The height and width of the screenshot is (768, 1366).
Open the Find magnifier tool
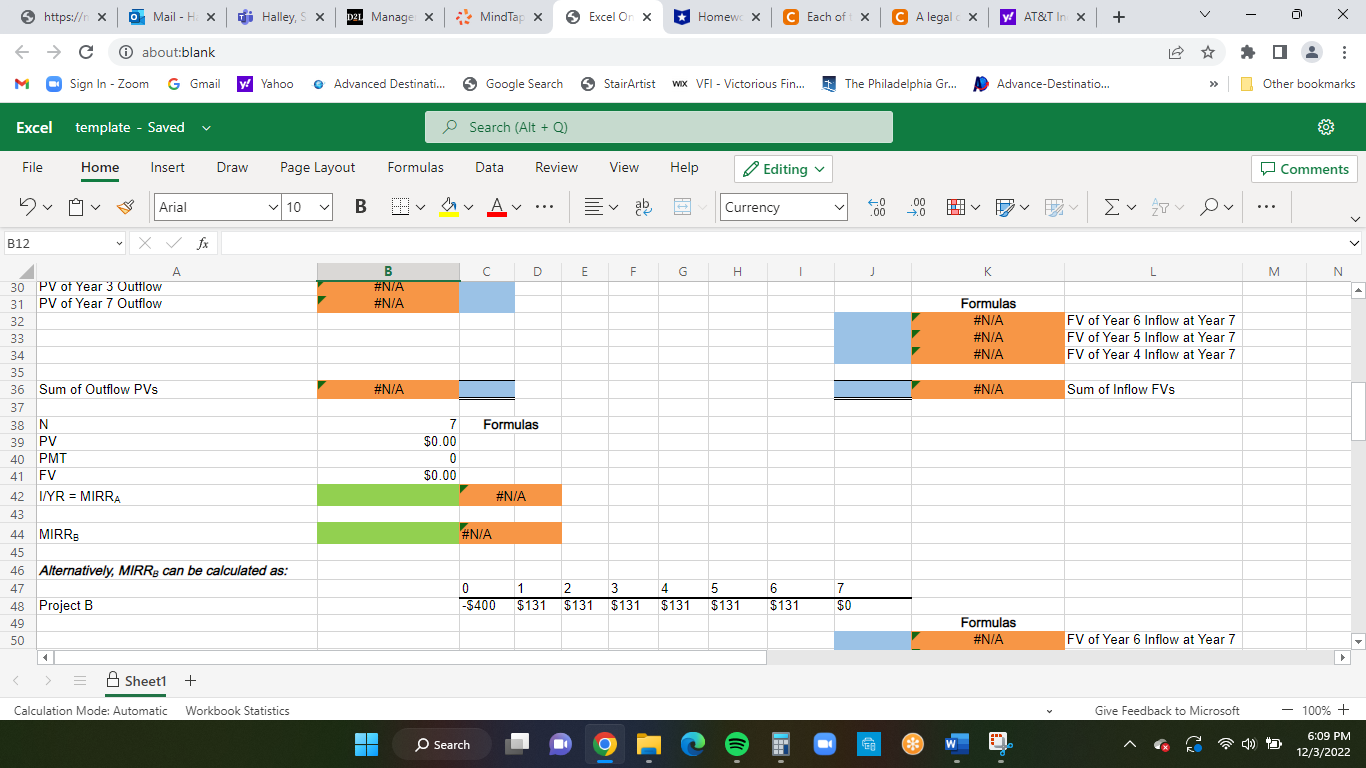click(1210, 207)
